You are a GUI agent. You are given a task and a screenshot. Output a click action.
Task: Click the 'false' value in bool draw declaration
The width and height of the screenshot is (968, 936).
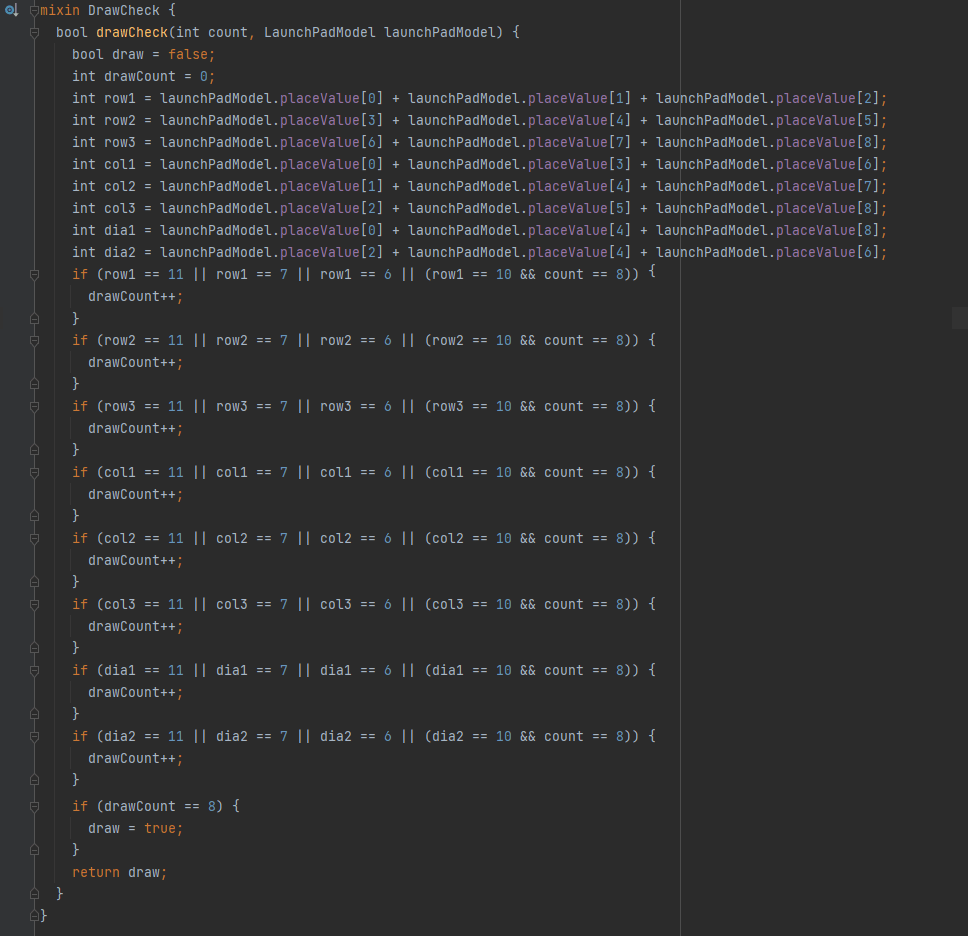coord(187,54)
